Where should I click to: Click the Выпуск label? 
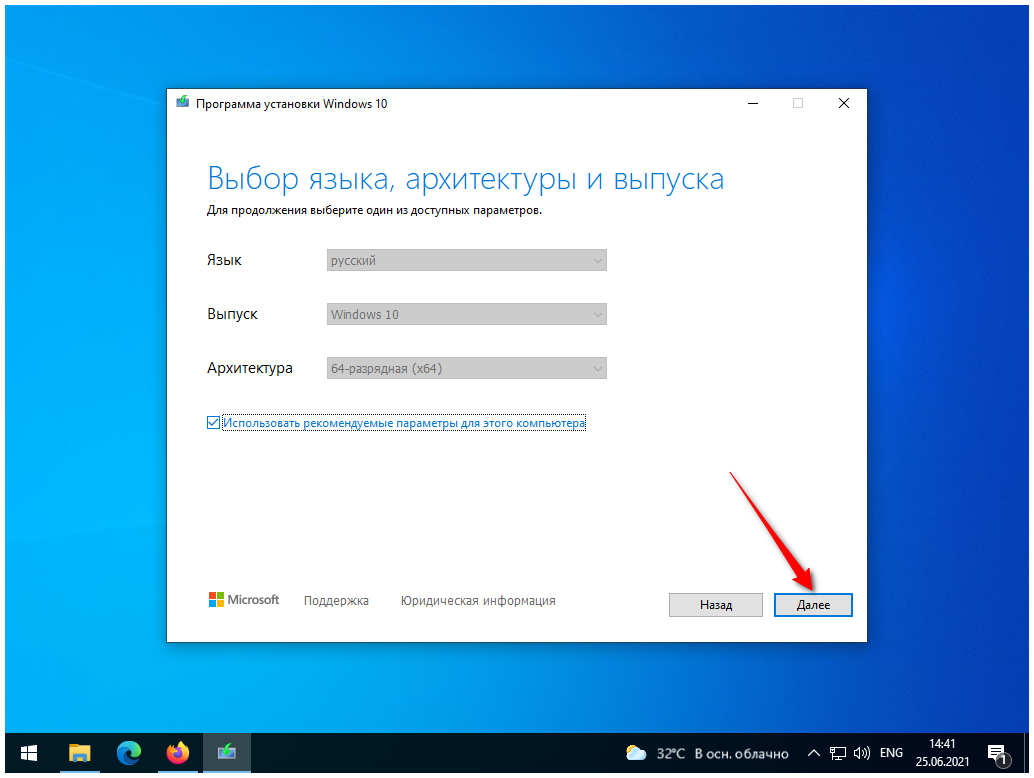tap(232, 314)
